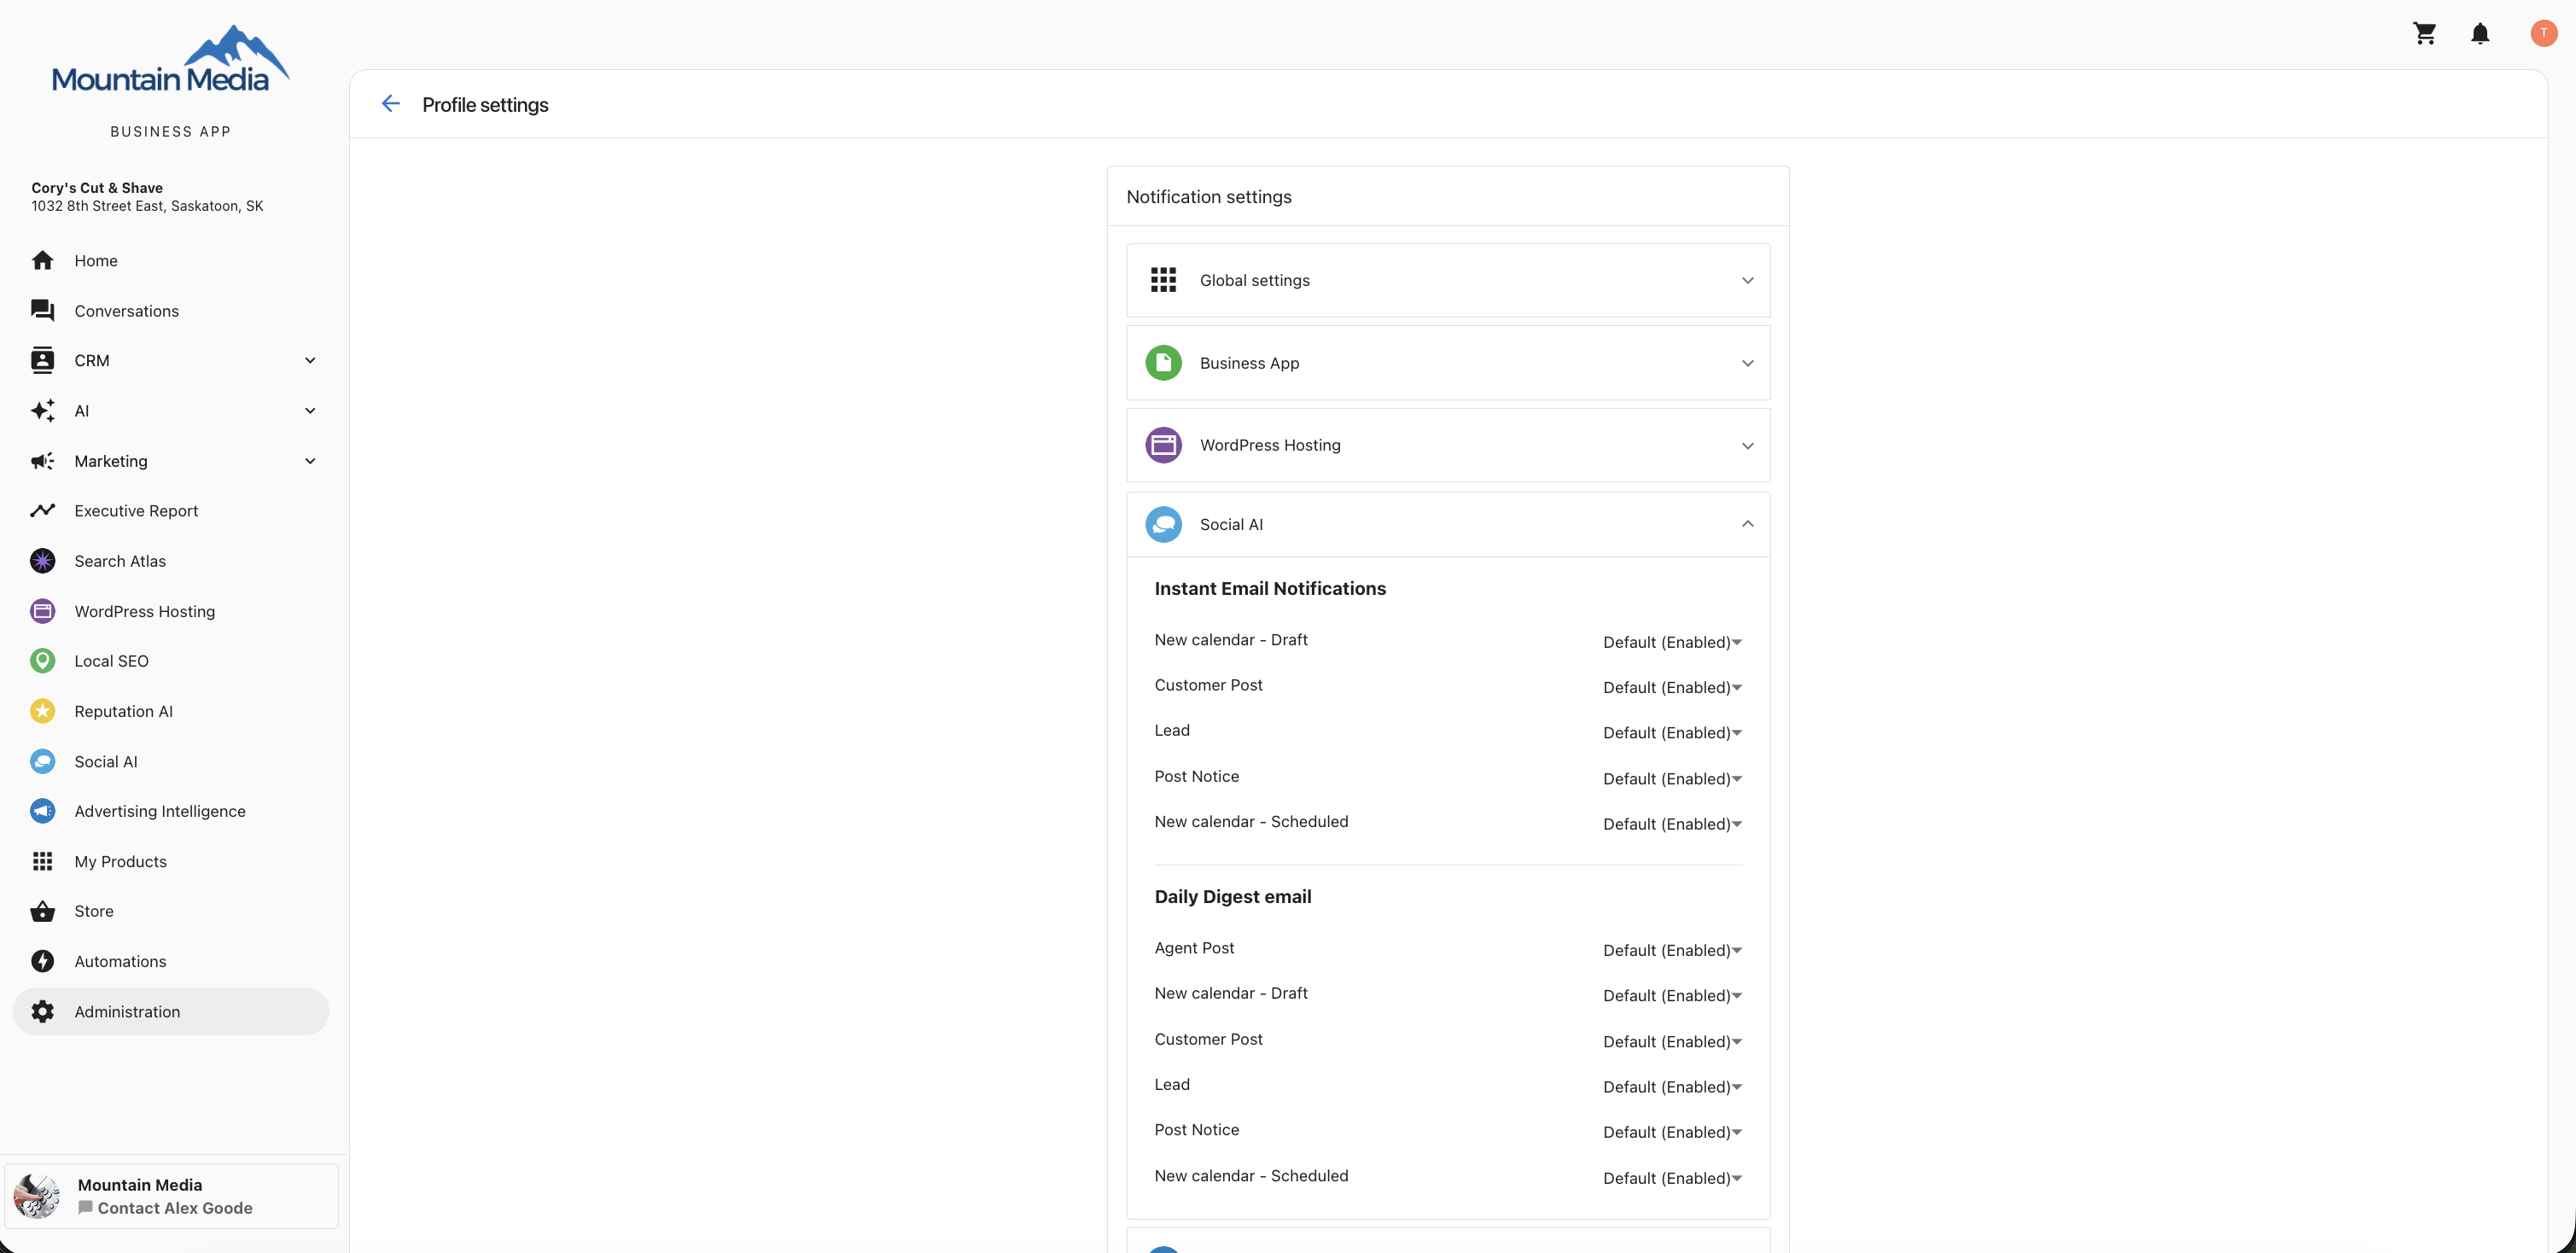The width and height of the screenshot is (2576, 1253).
Task: Click the AI sparkle icon
Action: (42, 411)
